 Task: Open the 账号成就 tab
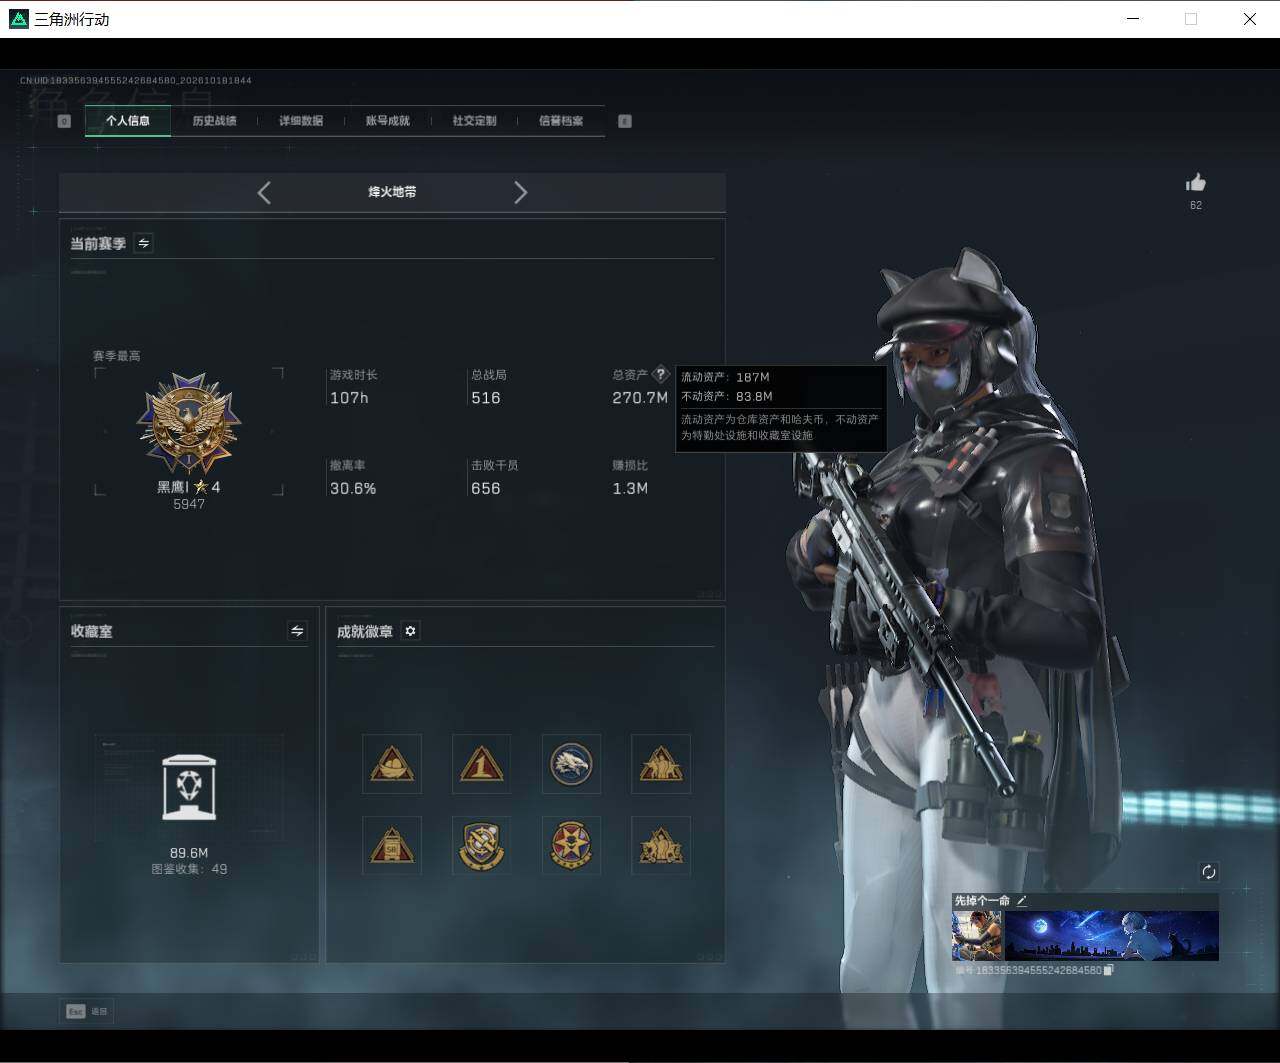(388, 121)
